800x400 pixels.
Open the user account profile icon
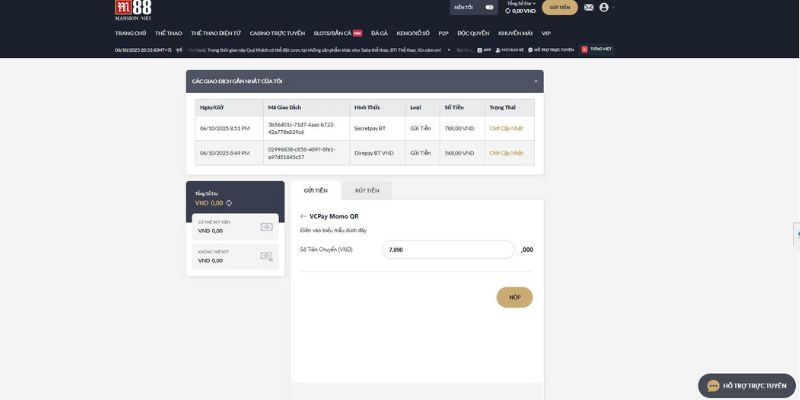point(604,7)
